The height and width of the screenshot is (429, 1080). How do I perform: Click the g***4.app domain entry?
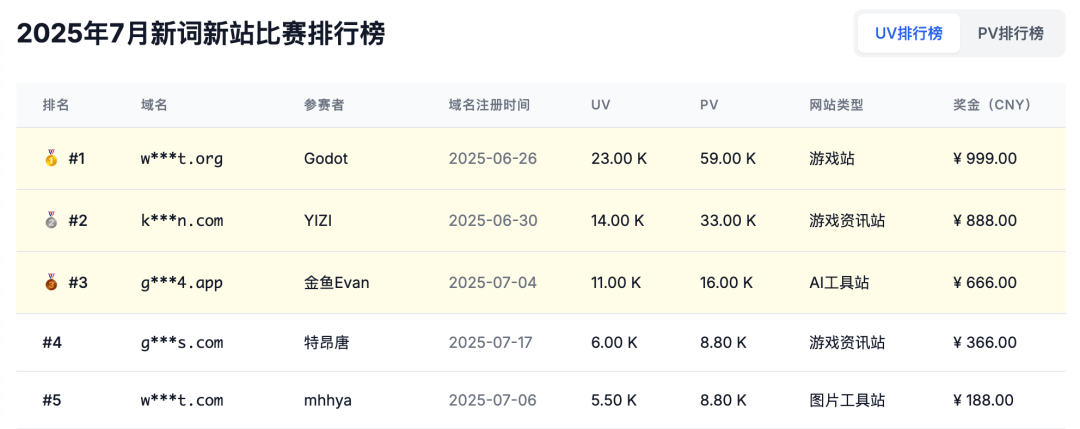point(182,282)
